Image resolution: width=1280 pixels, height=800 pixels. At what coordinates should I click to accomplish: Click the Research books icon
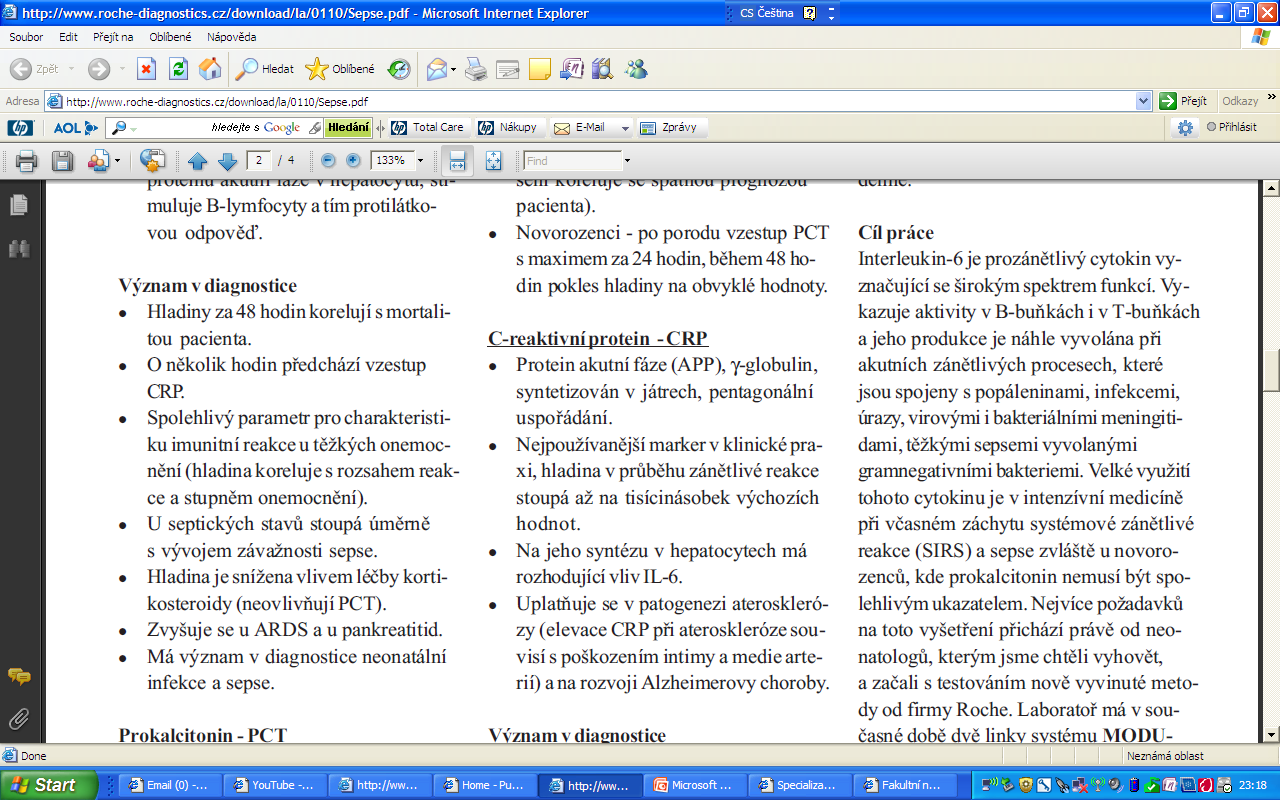tap(602, 69)
